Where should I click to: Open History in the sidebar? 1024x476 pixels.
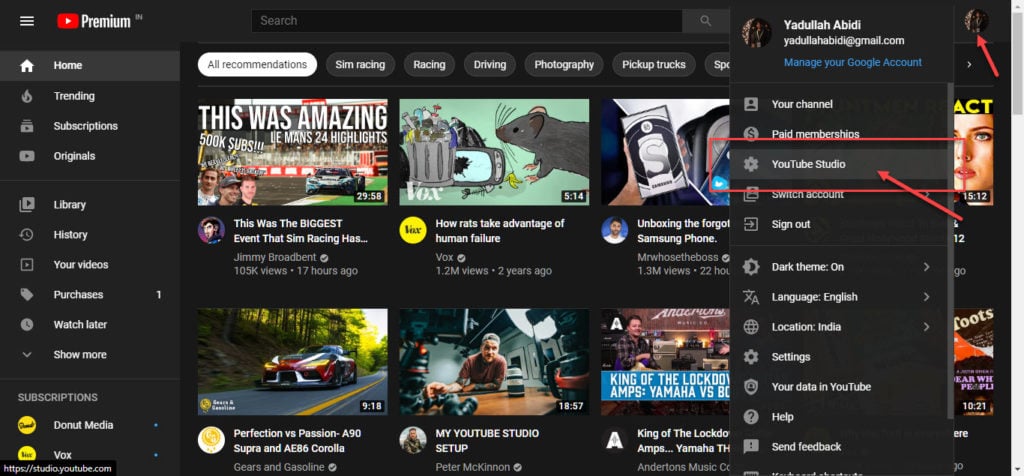tap(89, 234)
